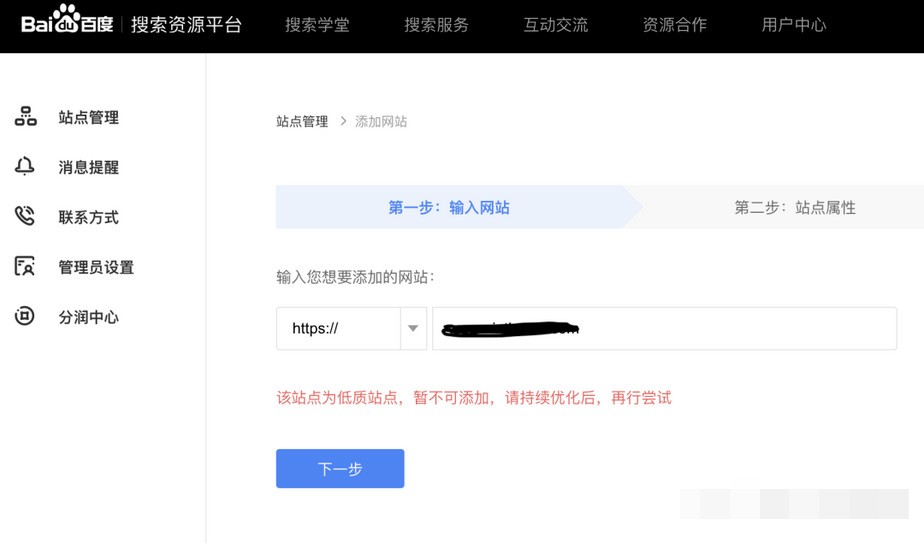Click the phone icon for contact methods
The height and width of the screenshot is (543, 924).
coord(25,216)
